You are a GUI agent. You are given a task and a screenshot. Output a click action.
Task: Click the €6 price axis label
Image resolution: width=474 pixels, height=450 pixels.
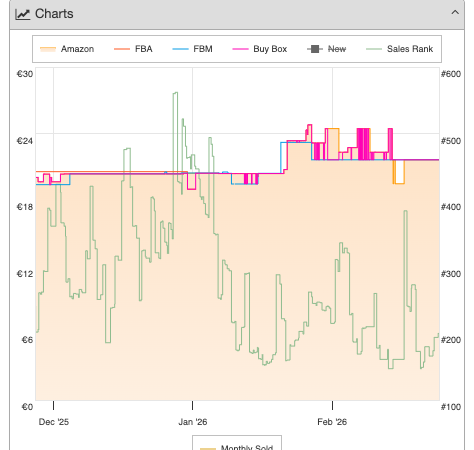(x=27, y=340)
